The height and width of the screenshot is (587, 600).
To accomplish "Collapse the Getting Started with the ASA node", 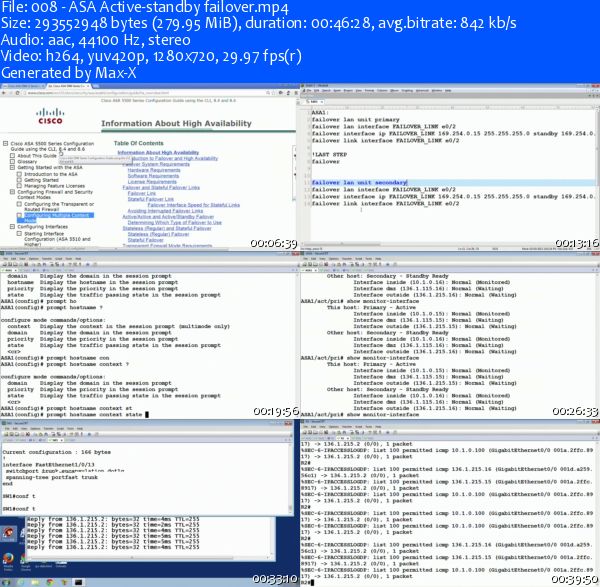I will [12, 167].
